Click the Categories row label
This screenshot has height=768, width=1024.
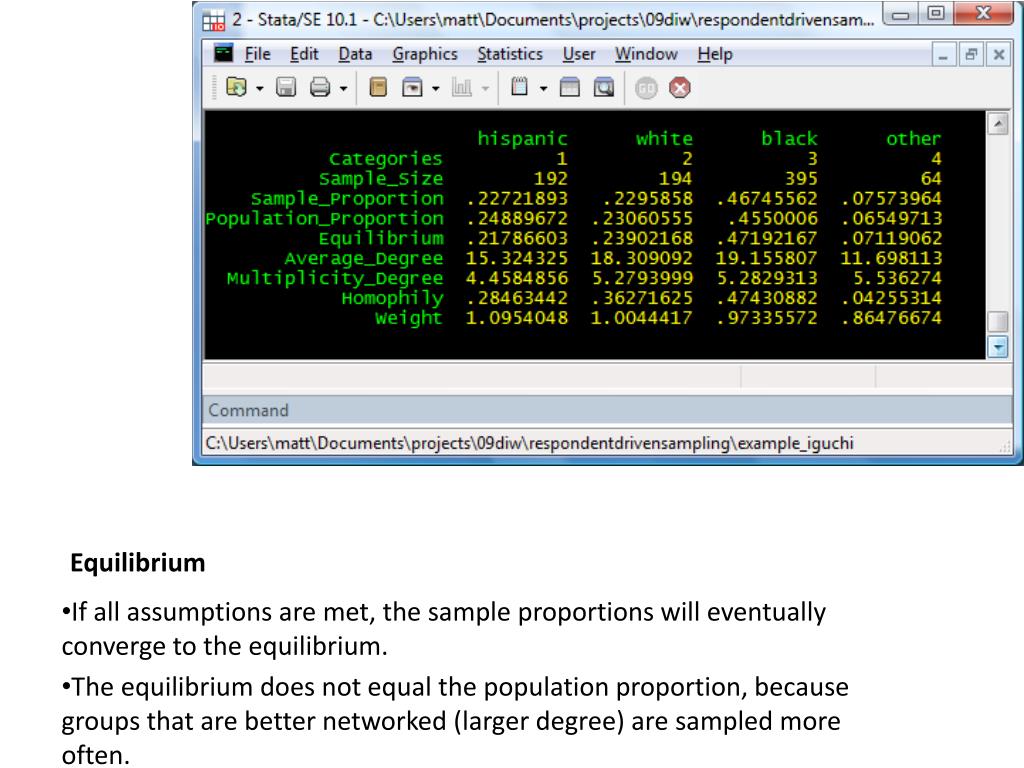[x=385, y=159]
